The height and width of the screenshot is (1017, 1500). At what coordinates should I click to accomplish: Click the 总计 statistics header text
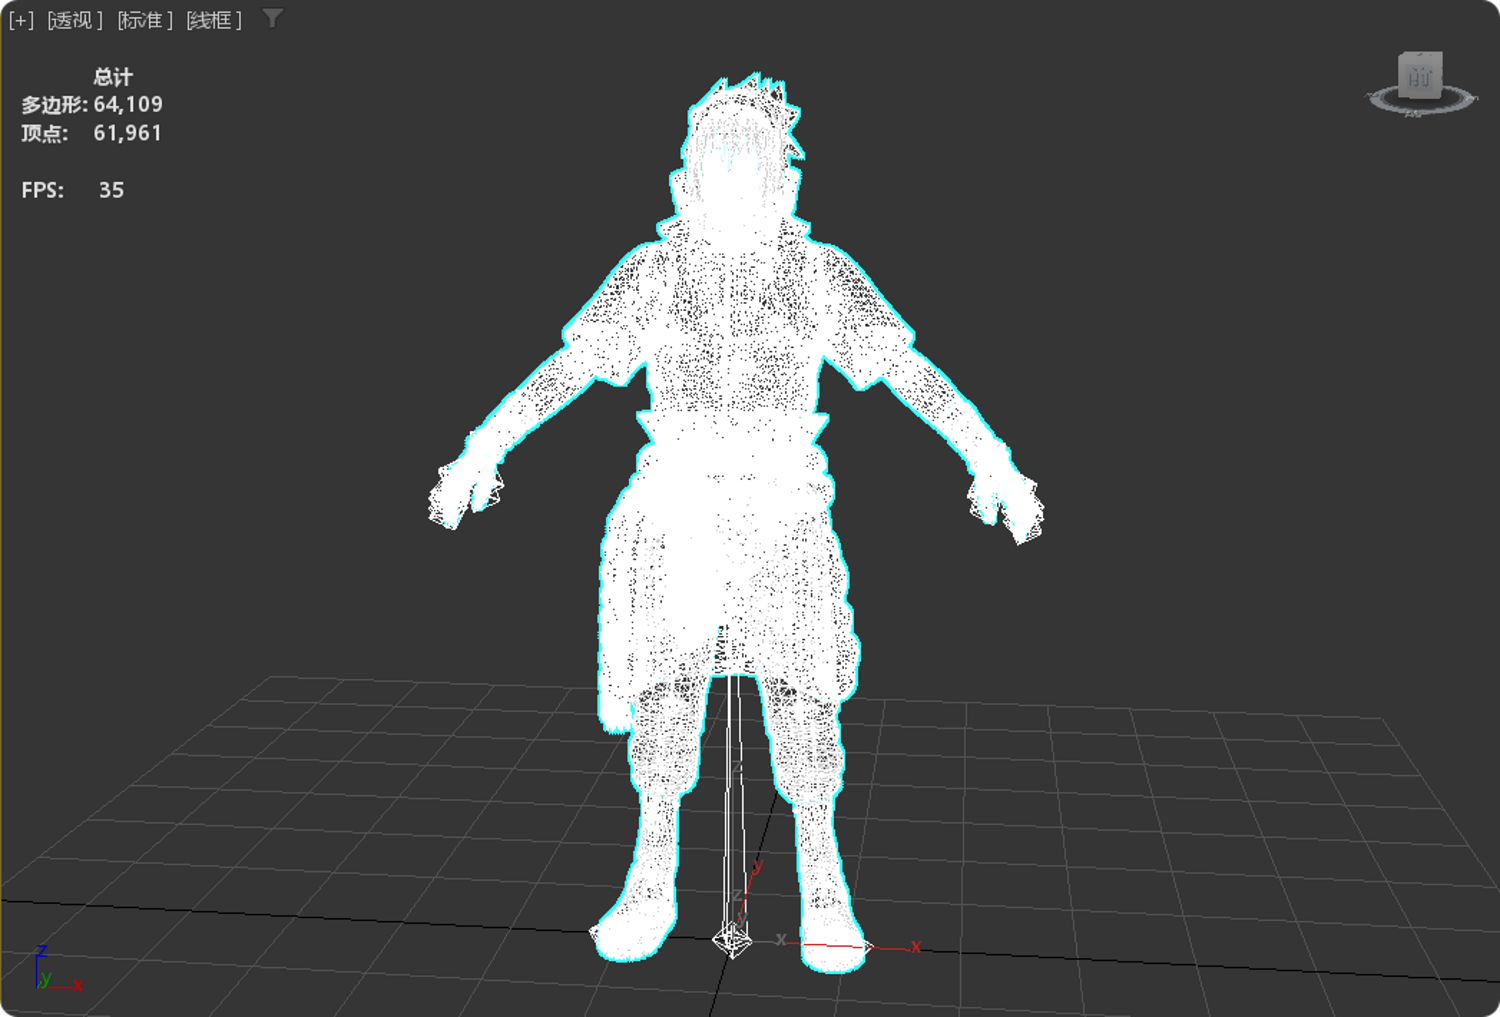click(x=113, y=77)
